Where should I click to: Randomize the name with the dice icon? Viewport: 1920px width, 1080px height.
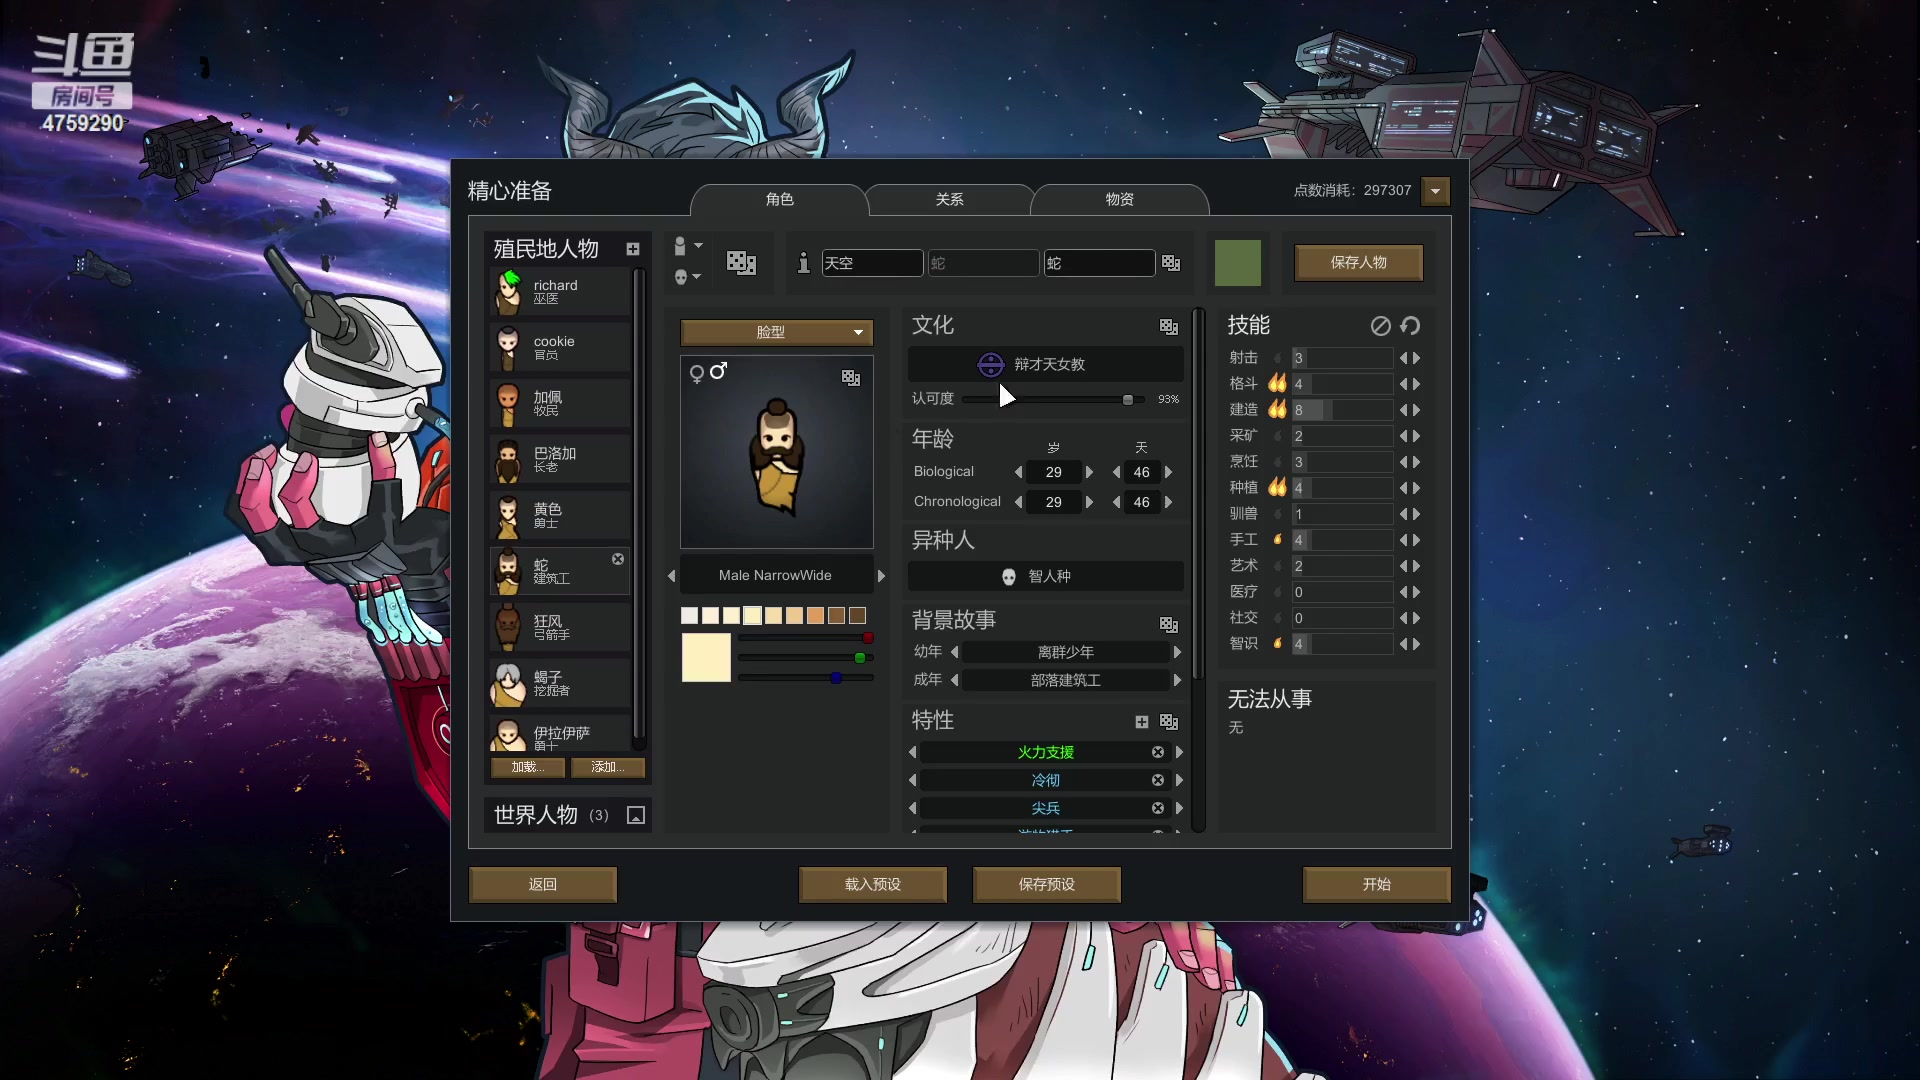pyautogui.click(x=1171, y=262)
